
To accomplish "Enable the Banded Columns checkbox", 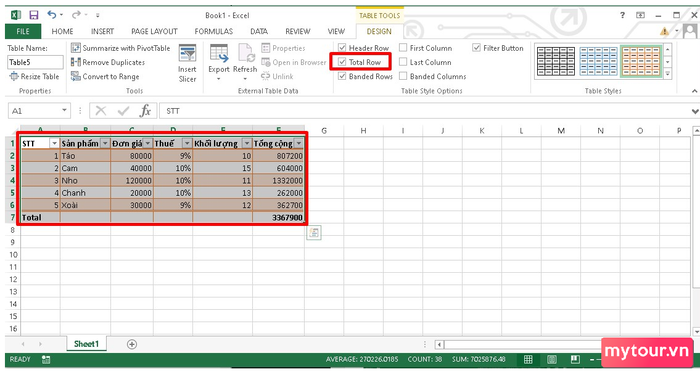I will pyautogui.click(x=403, y=76).
